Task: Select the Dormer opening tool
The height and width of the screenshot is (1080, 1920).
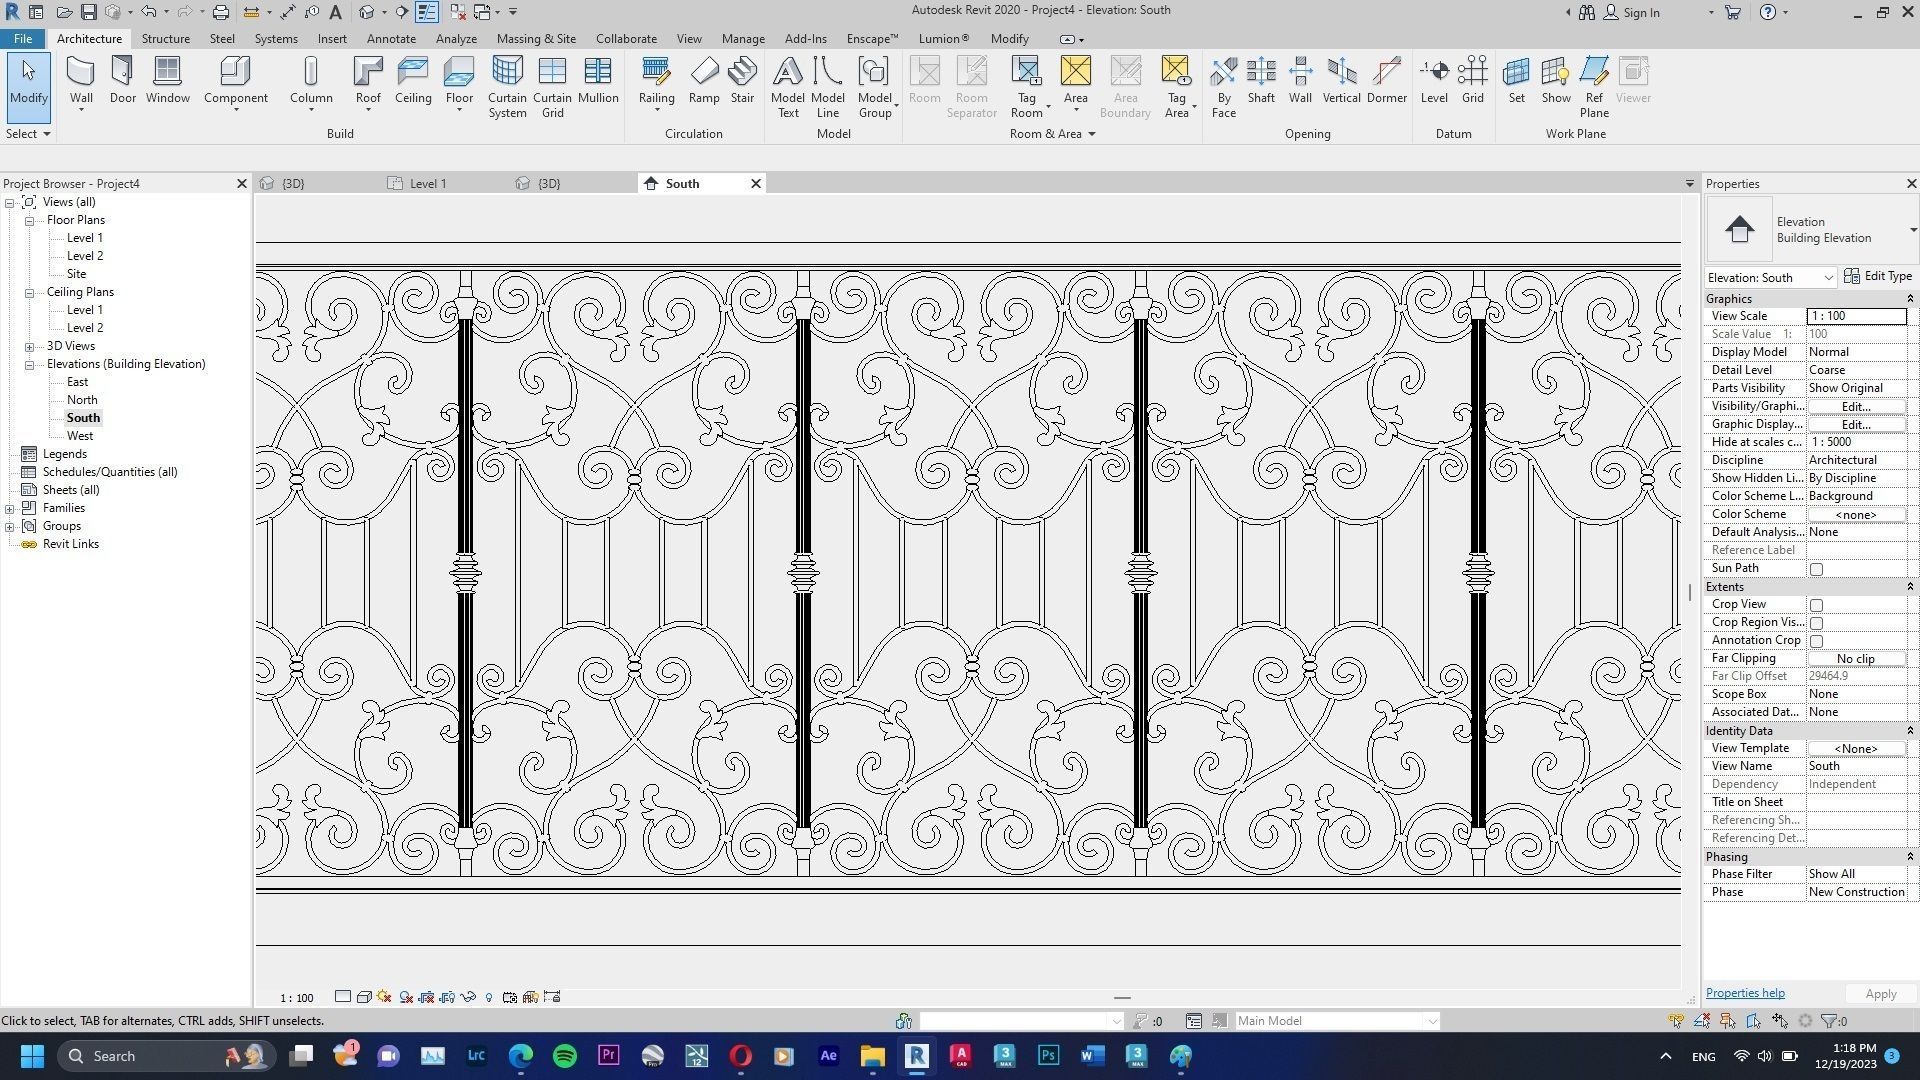Action: pos(1387,81)
